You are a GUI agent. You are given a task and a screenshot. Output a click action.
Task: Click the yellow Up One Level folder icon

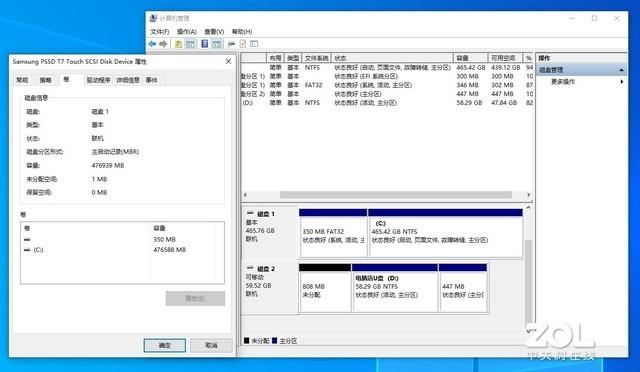tap(178, 44)
